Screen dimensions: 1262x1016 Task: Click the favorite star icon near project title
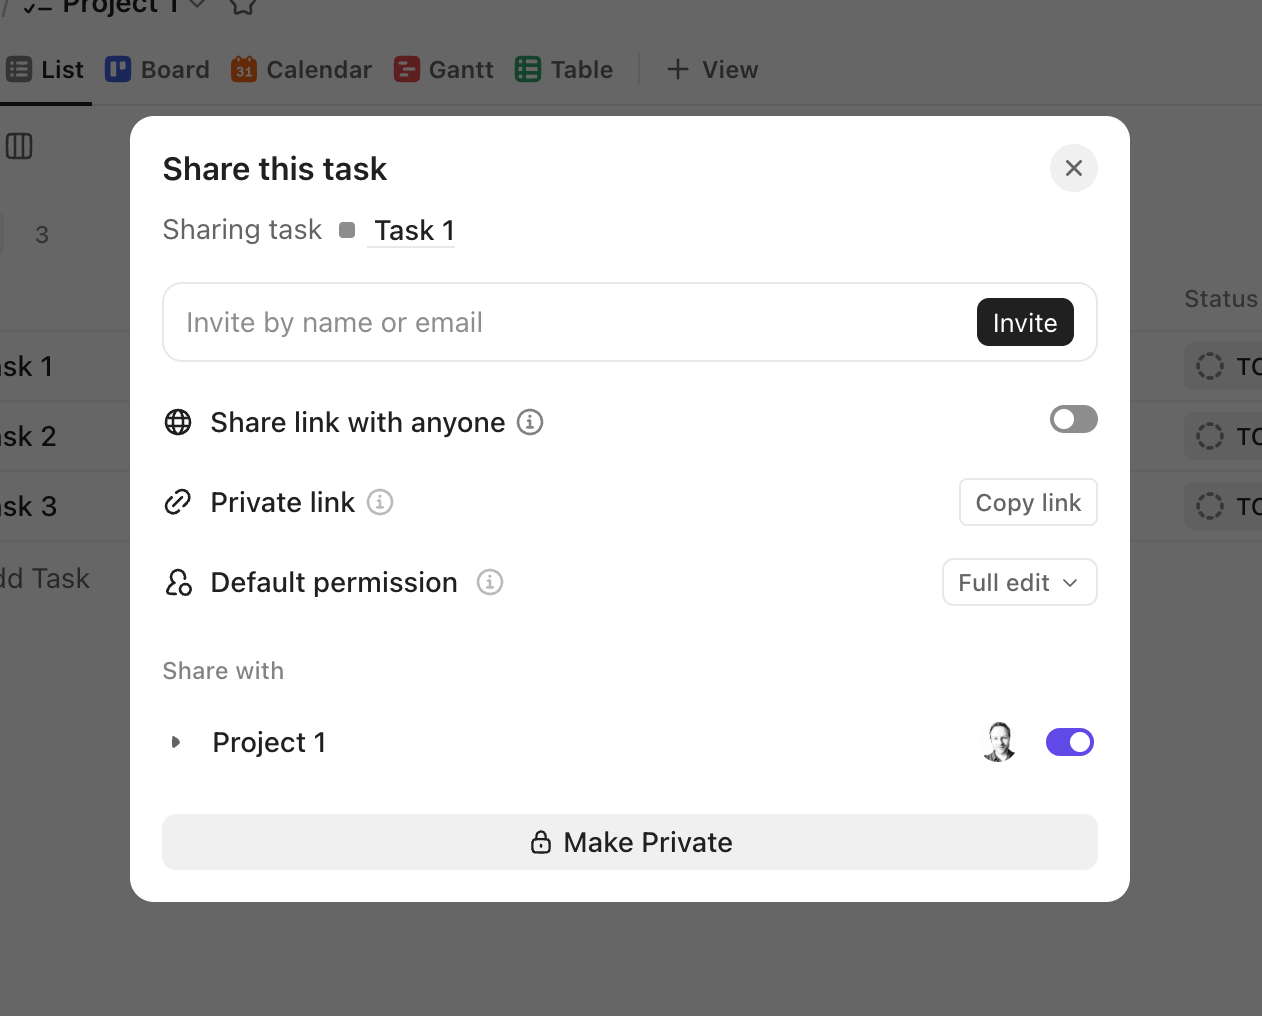pos(243,6)
